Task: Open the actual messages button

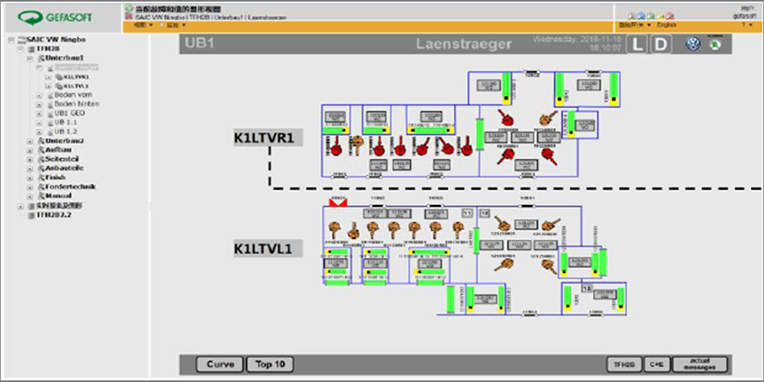Action: click(x=699, y=364)
